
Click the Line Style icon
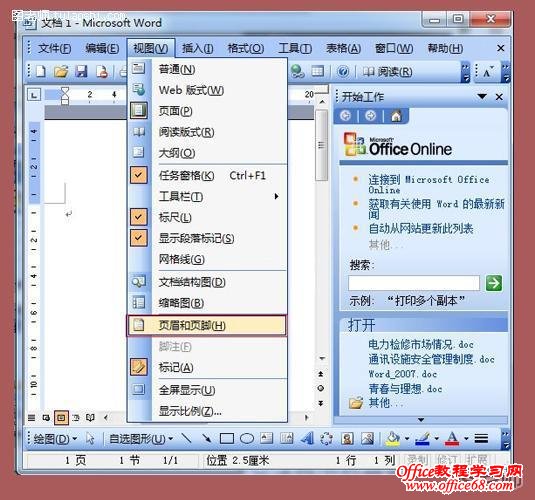tap(481, 438)
